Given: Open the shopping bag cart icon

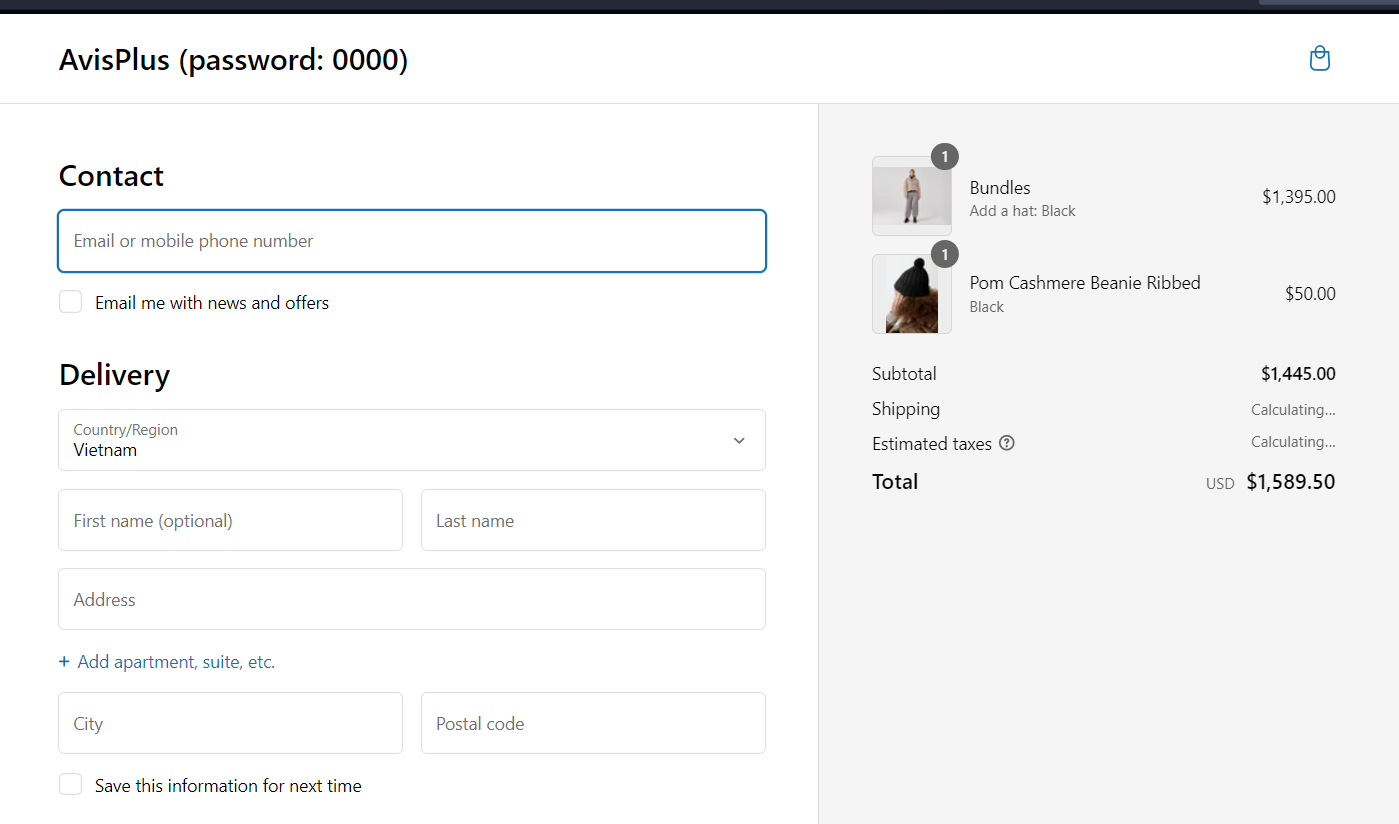Looking at the screenshot, I should 1319,59.
